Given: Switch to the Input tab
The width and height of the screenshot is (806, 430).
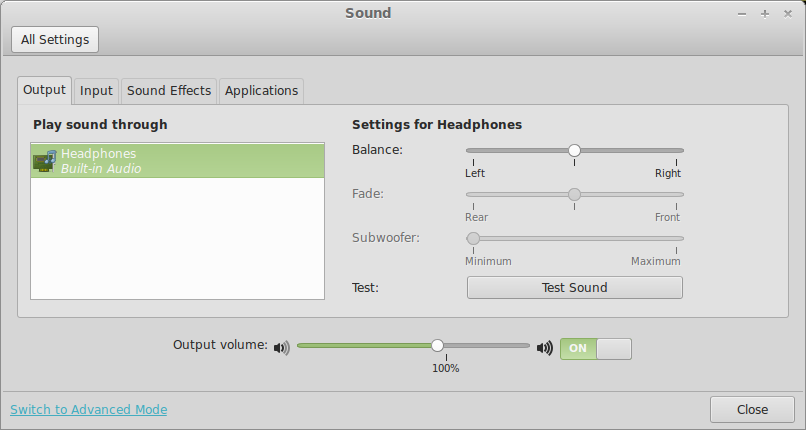Looking at the screenshot, I should [x=96, y=90].
